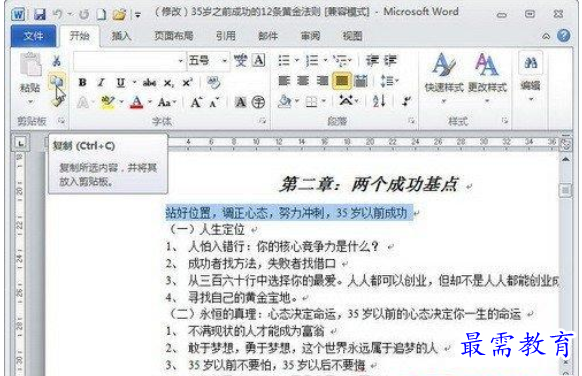Undo the last action
582x376 pixels.
coord(58,14)
